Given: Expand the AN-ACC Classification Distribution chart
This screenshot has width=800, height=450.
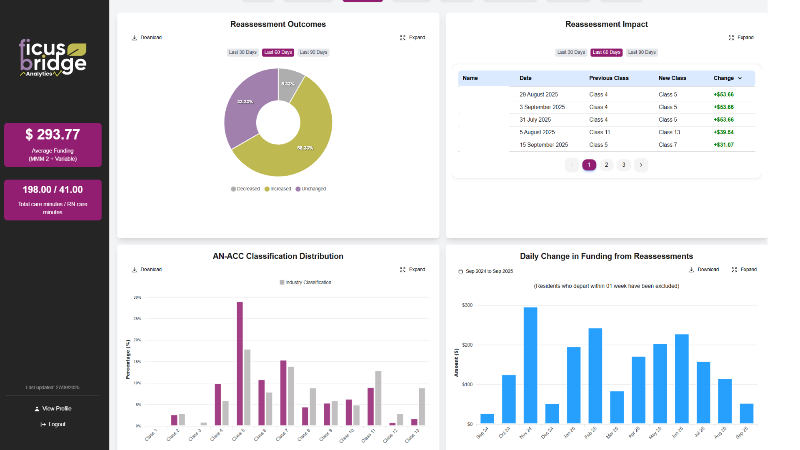Looking at the screenshot, I should [412, 269].
